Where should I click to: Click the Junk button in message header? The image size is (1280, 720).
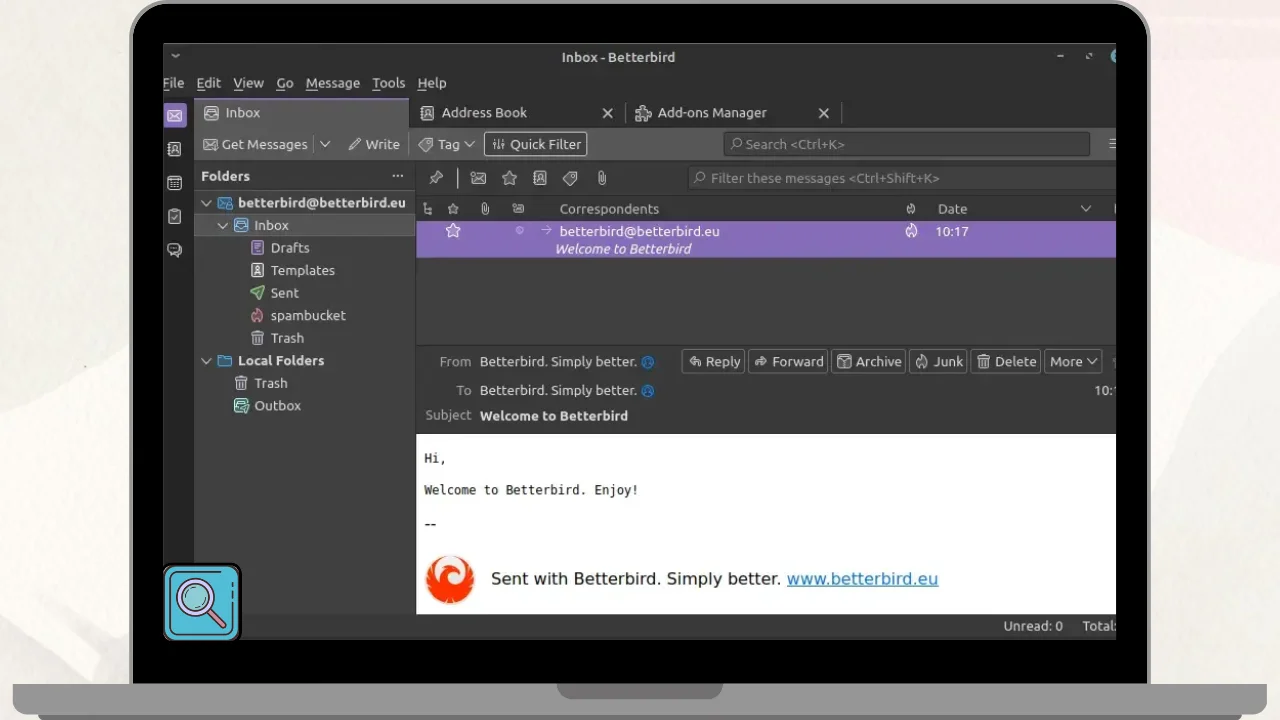(938, 362)
